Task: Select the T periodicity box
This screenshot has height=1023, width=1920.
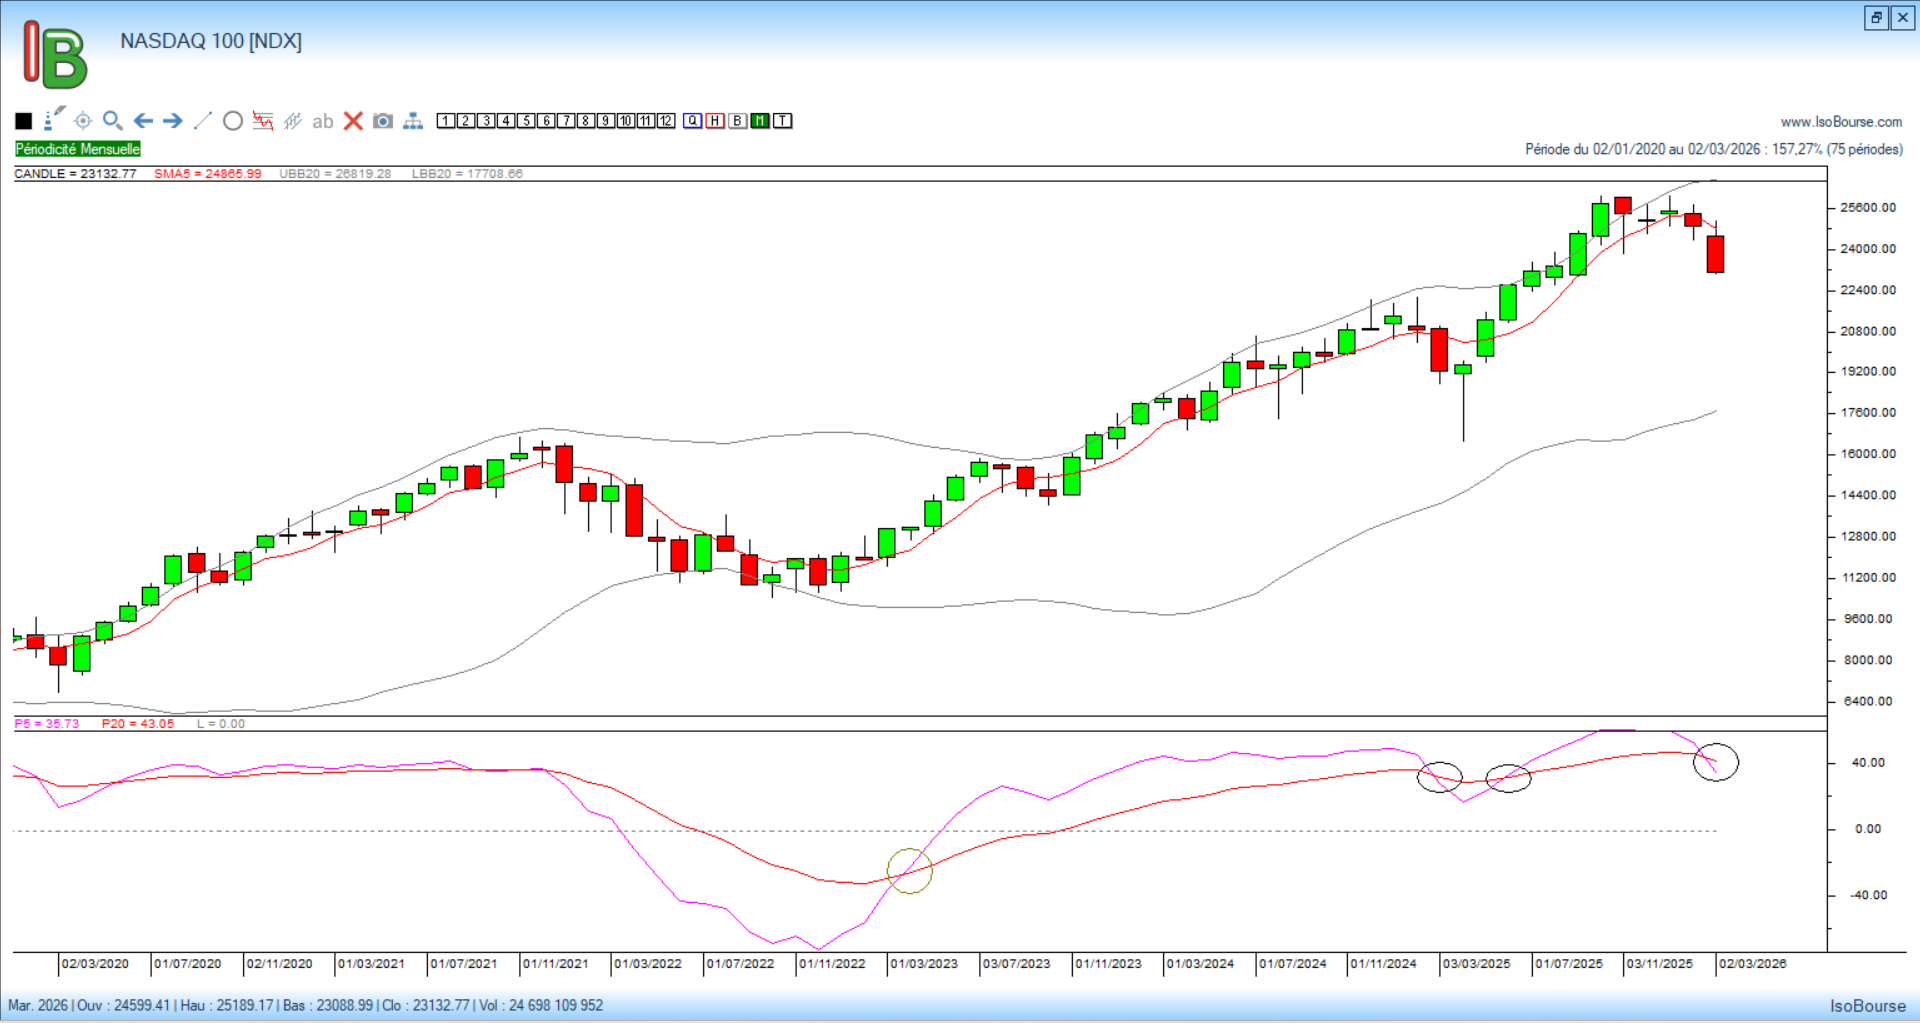Action: coord(783,121)
